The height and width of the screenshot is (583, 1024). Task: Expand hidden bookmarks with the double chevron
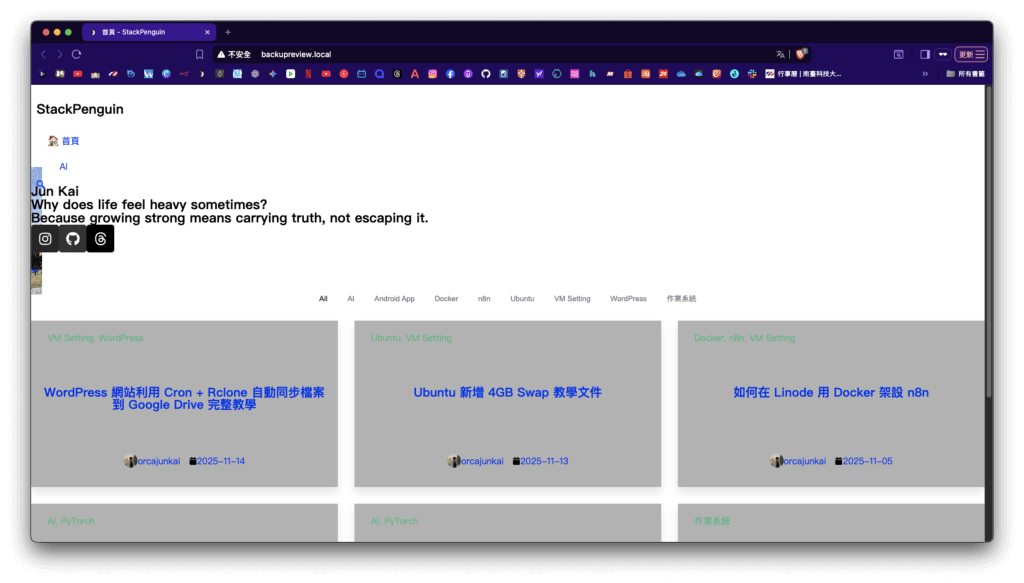click(925, 73)
